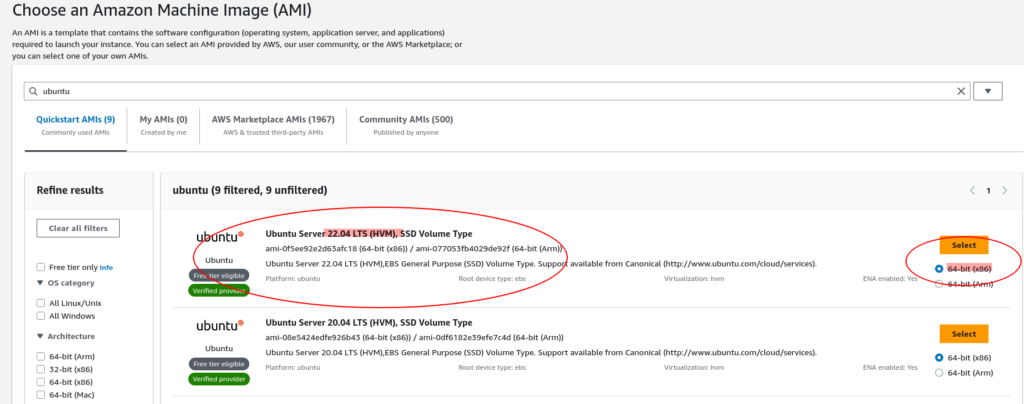The width and height of the screenshot is (1024, 404).
Task: Check 64-bit (x86) architecture filter
Action: (41, 382)
